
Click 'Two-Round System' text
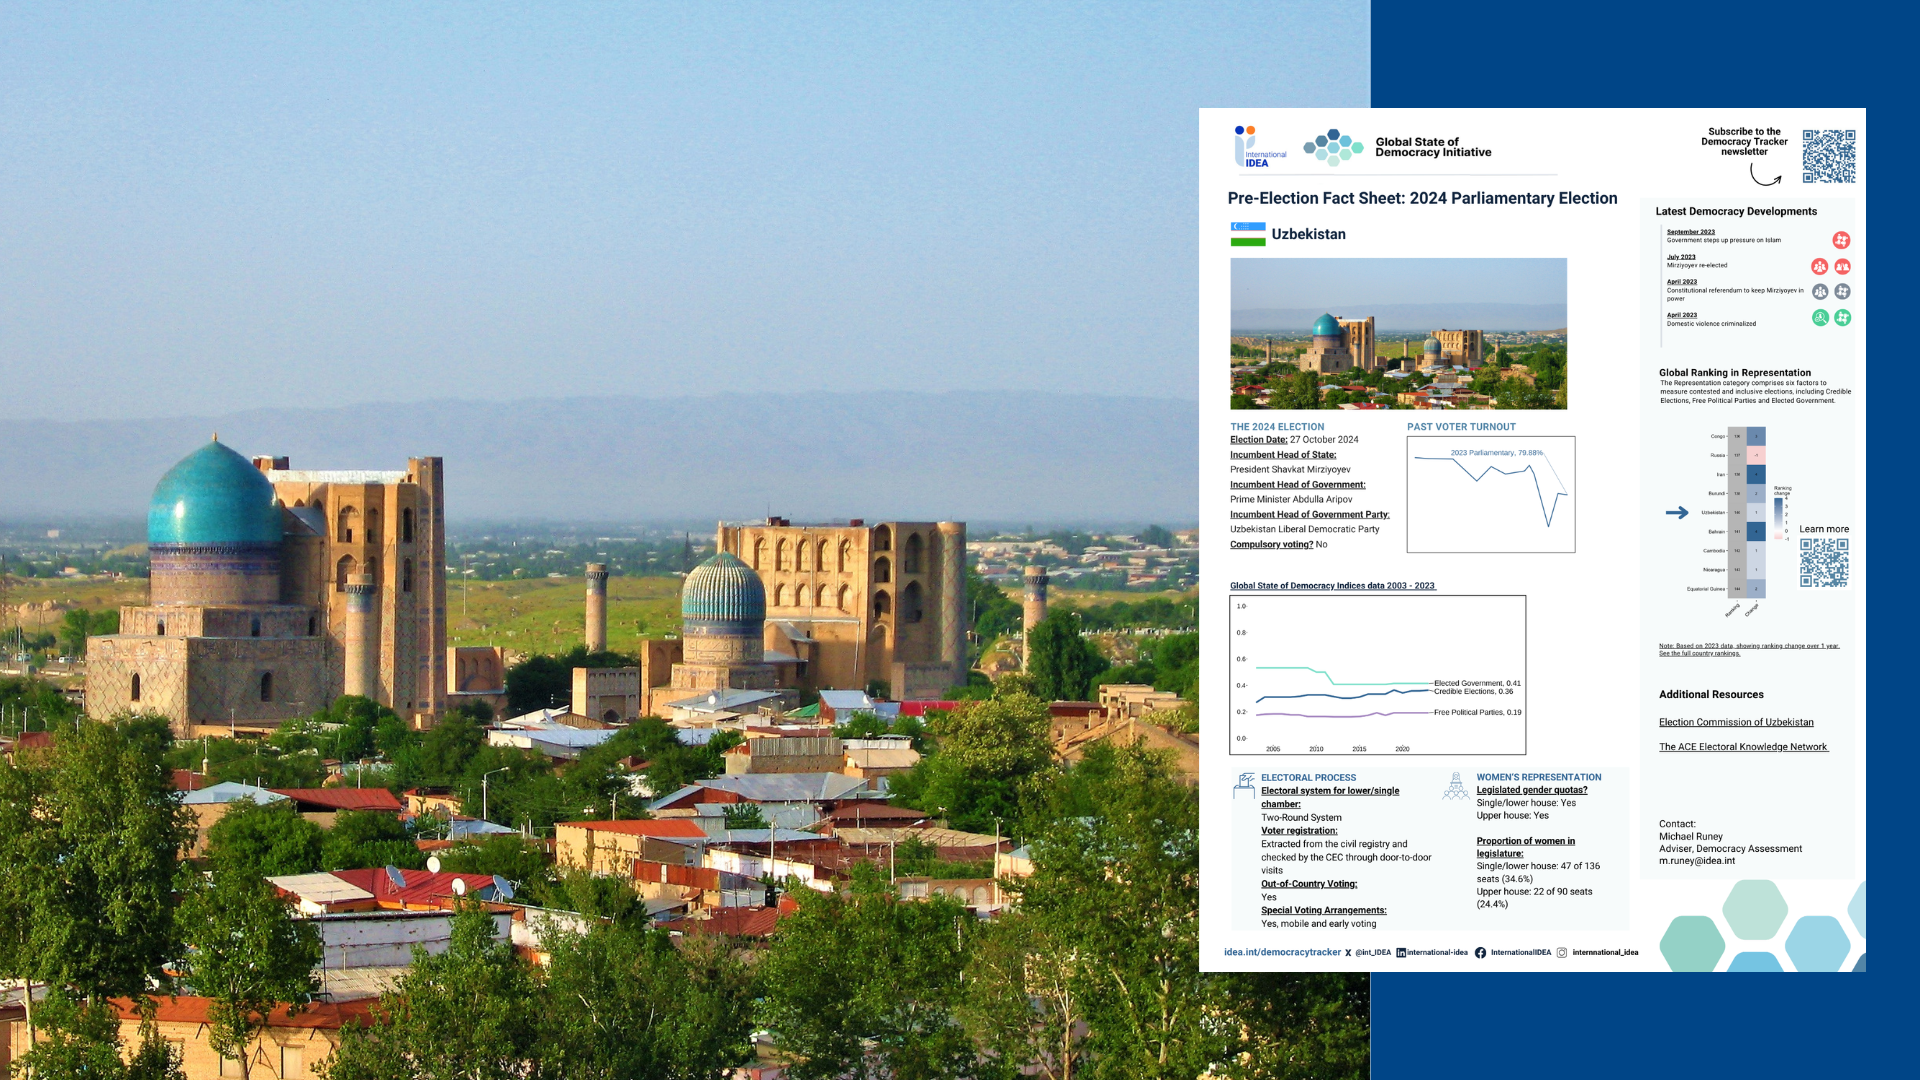(1301, 818)
